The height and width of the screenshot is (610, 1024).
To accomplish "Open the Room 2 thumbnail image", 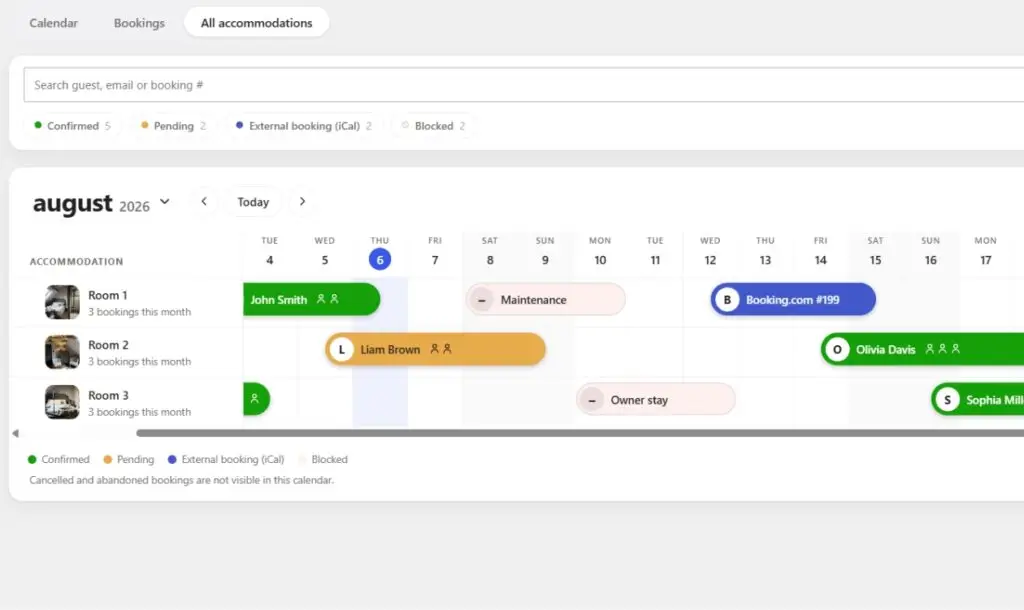I will (62, 352).
